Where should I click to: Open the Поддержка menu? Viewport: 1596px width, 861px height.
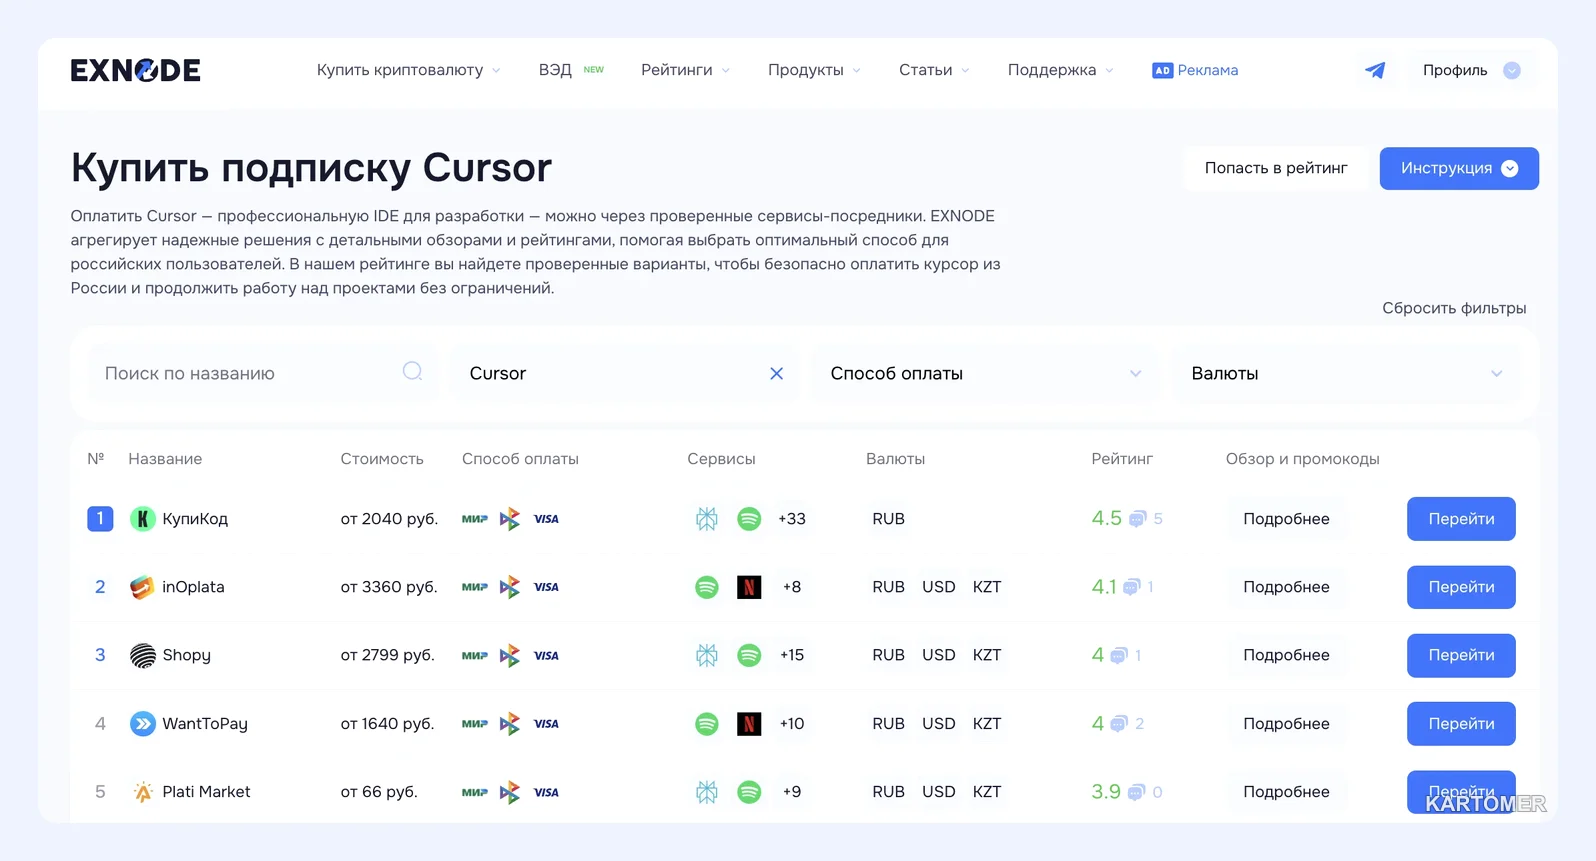coord(1060,70)
